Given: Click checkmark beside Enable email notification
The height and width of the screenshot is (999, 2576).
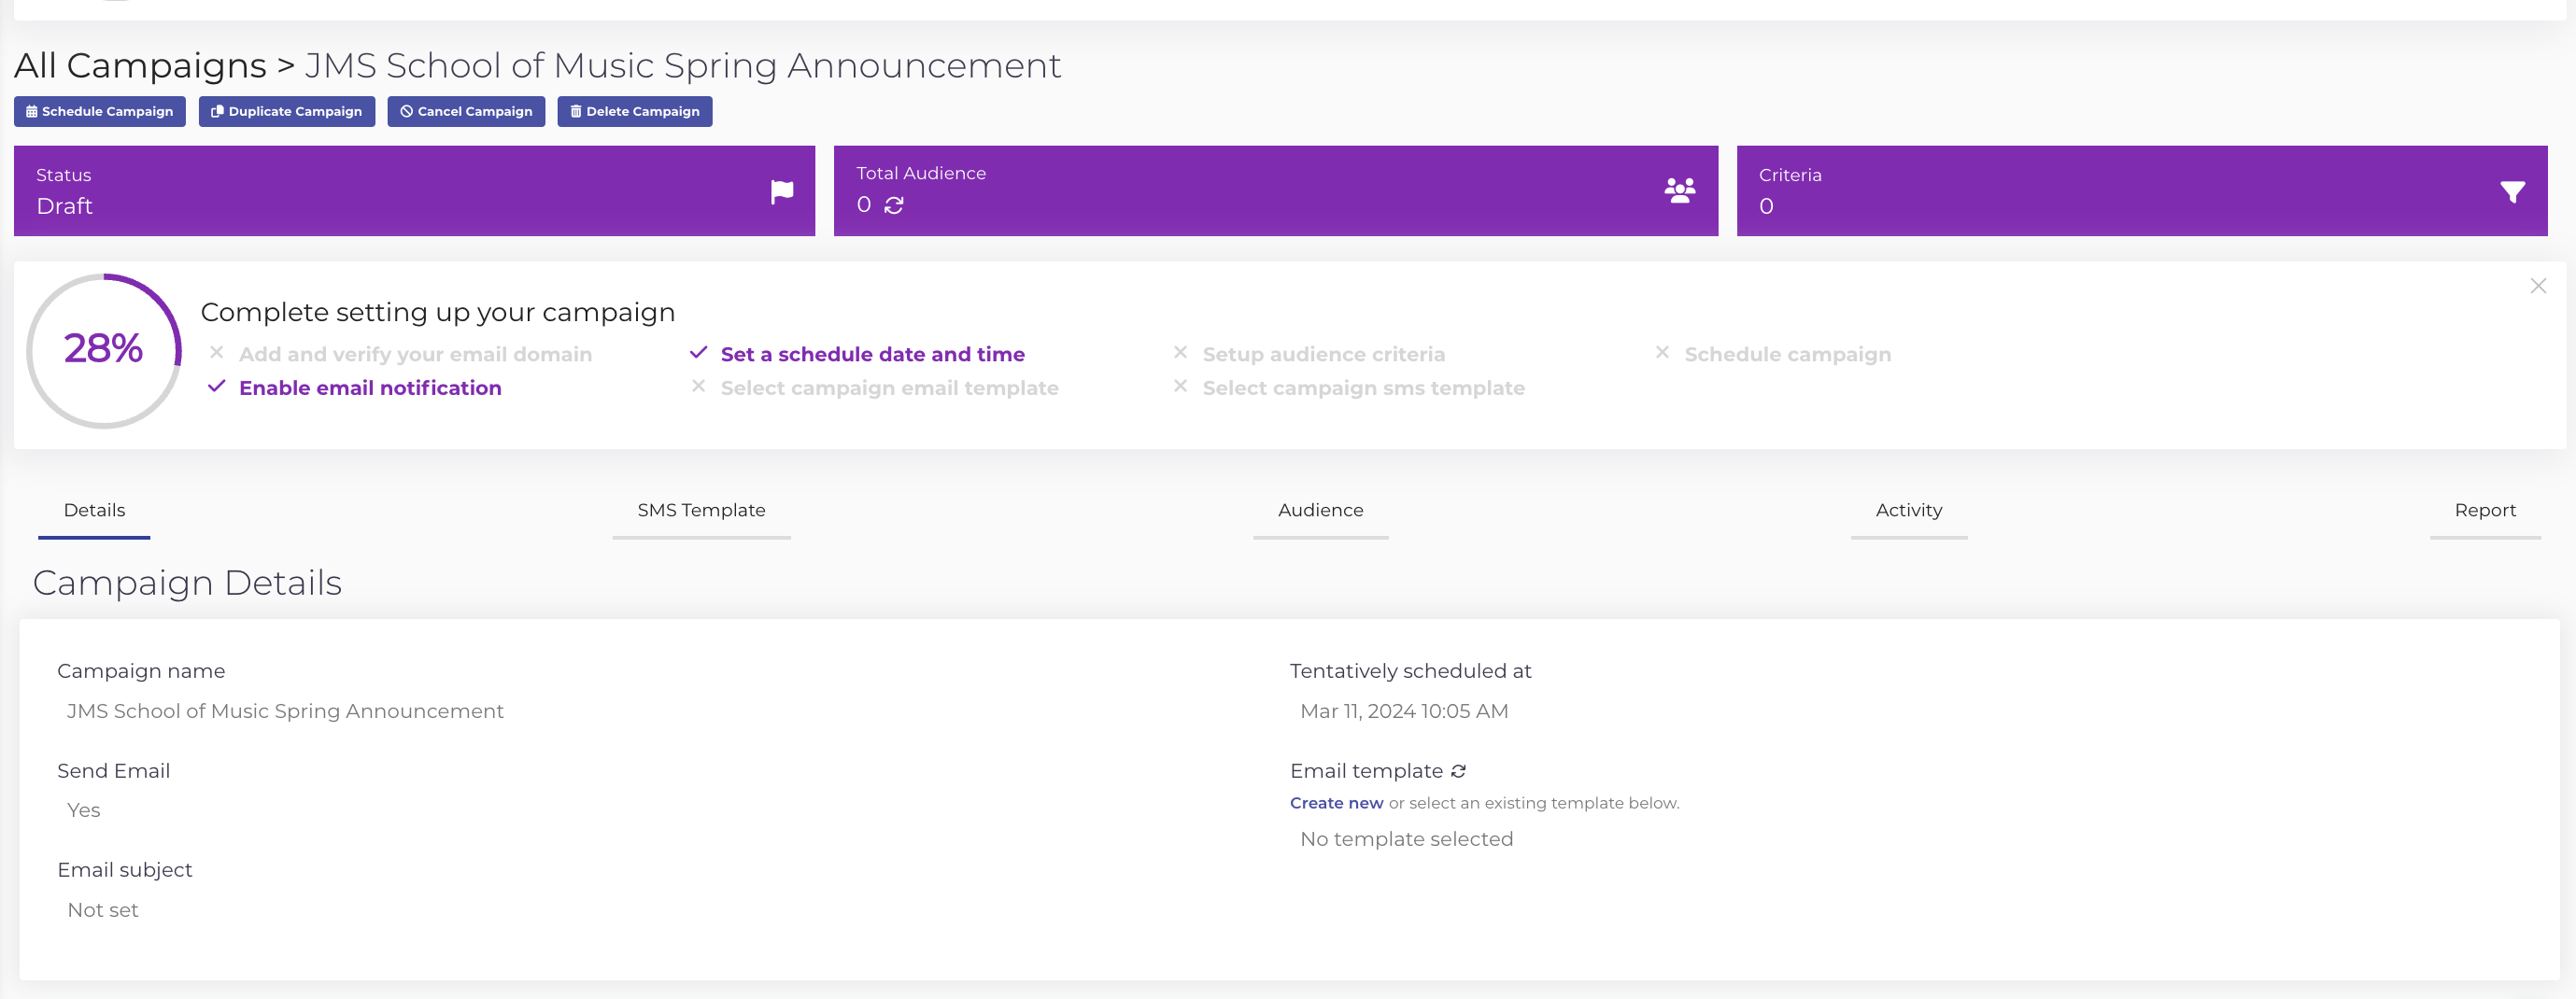Looking at the screenshot, I should [216, 386].
